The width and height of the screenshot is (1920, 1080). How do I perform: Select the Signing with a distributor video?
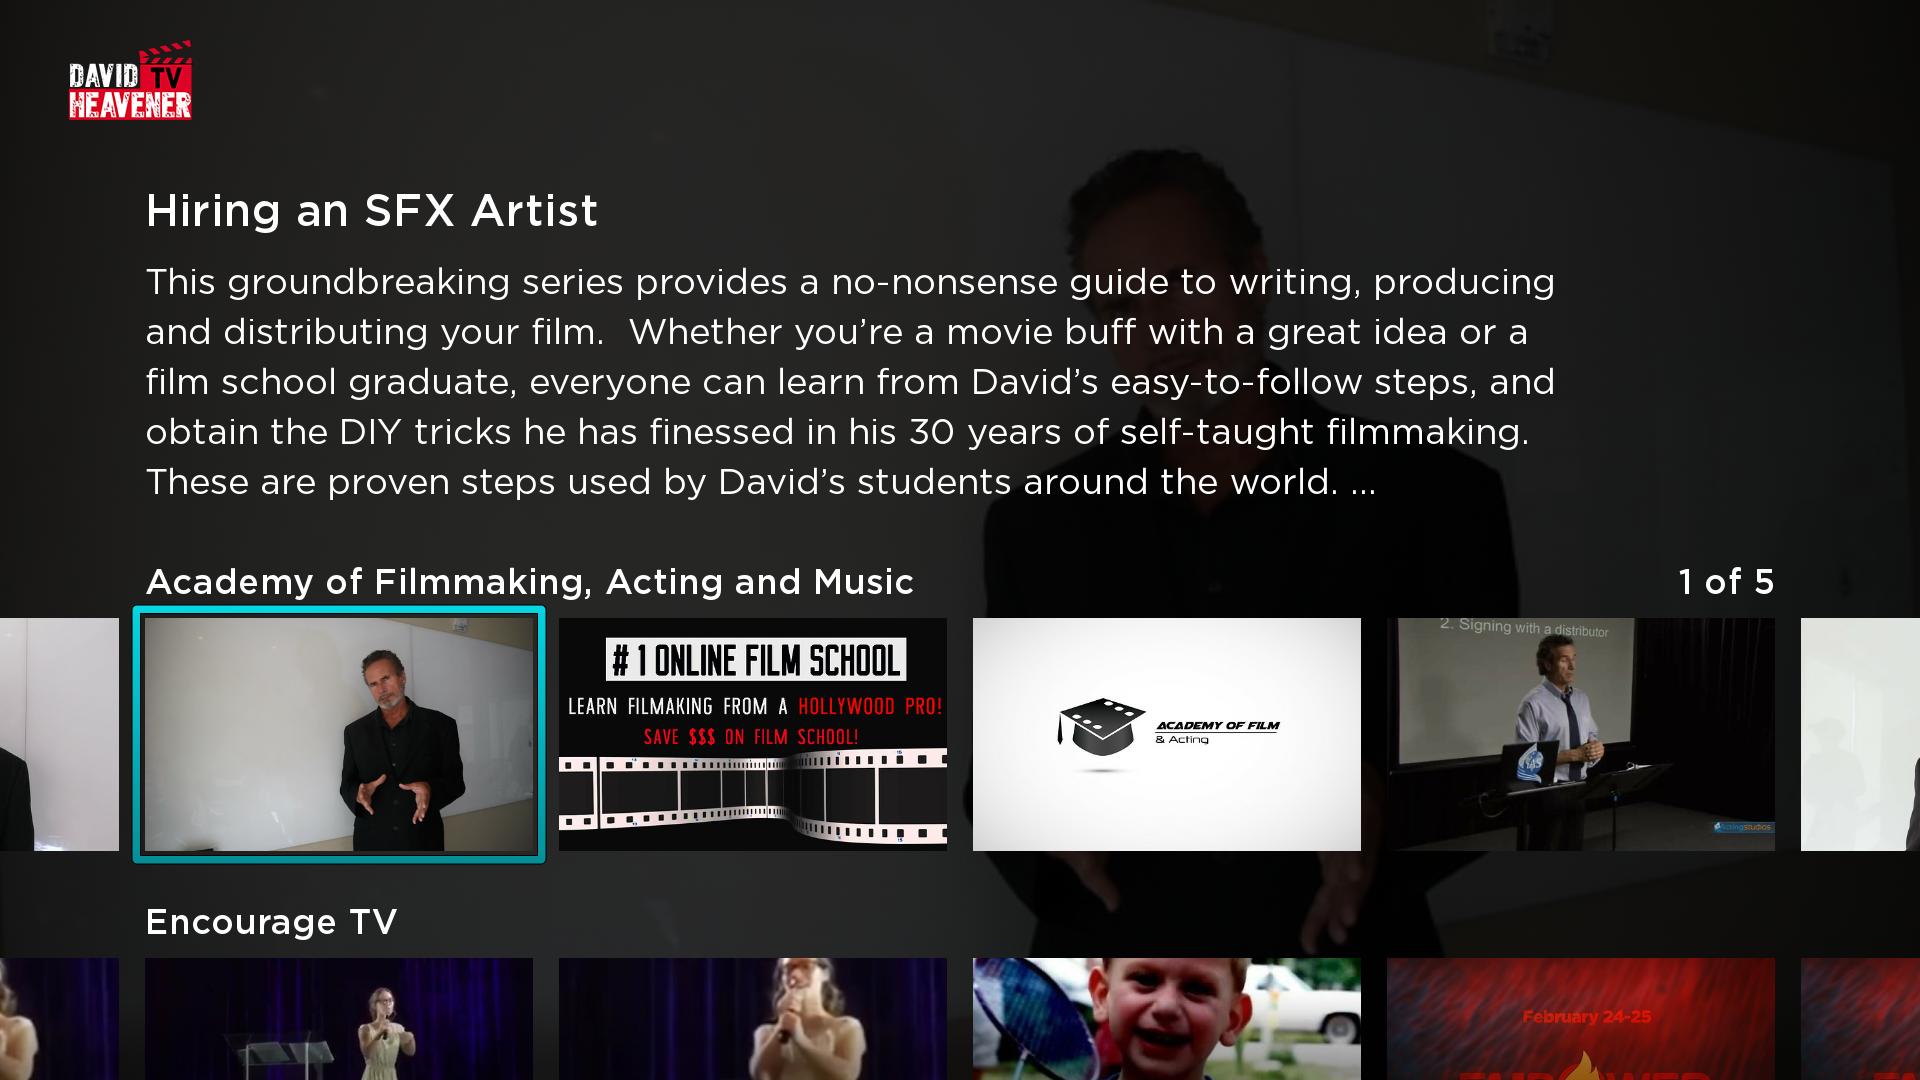(1581, 734)
